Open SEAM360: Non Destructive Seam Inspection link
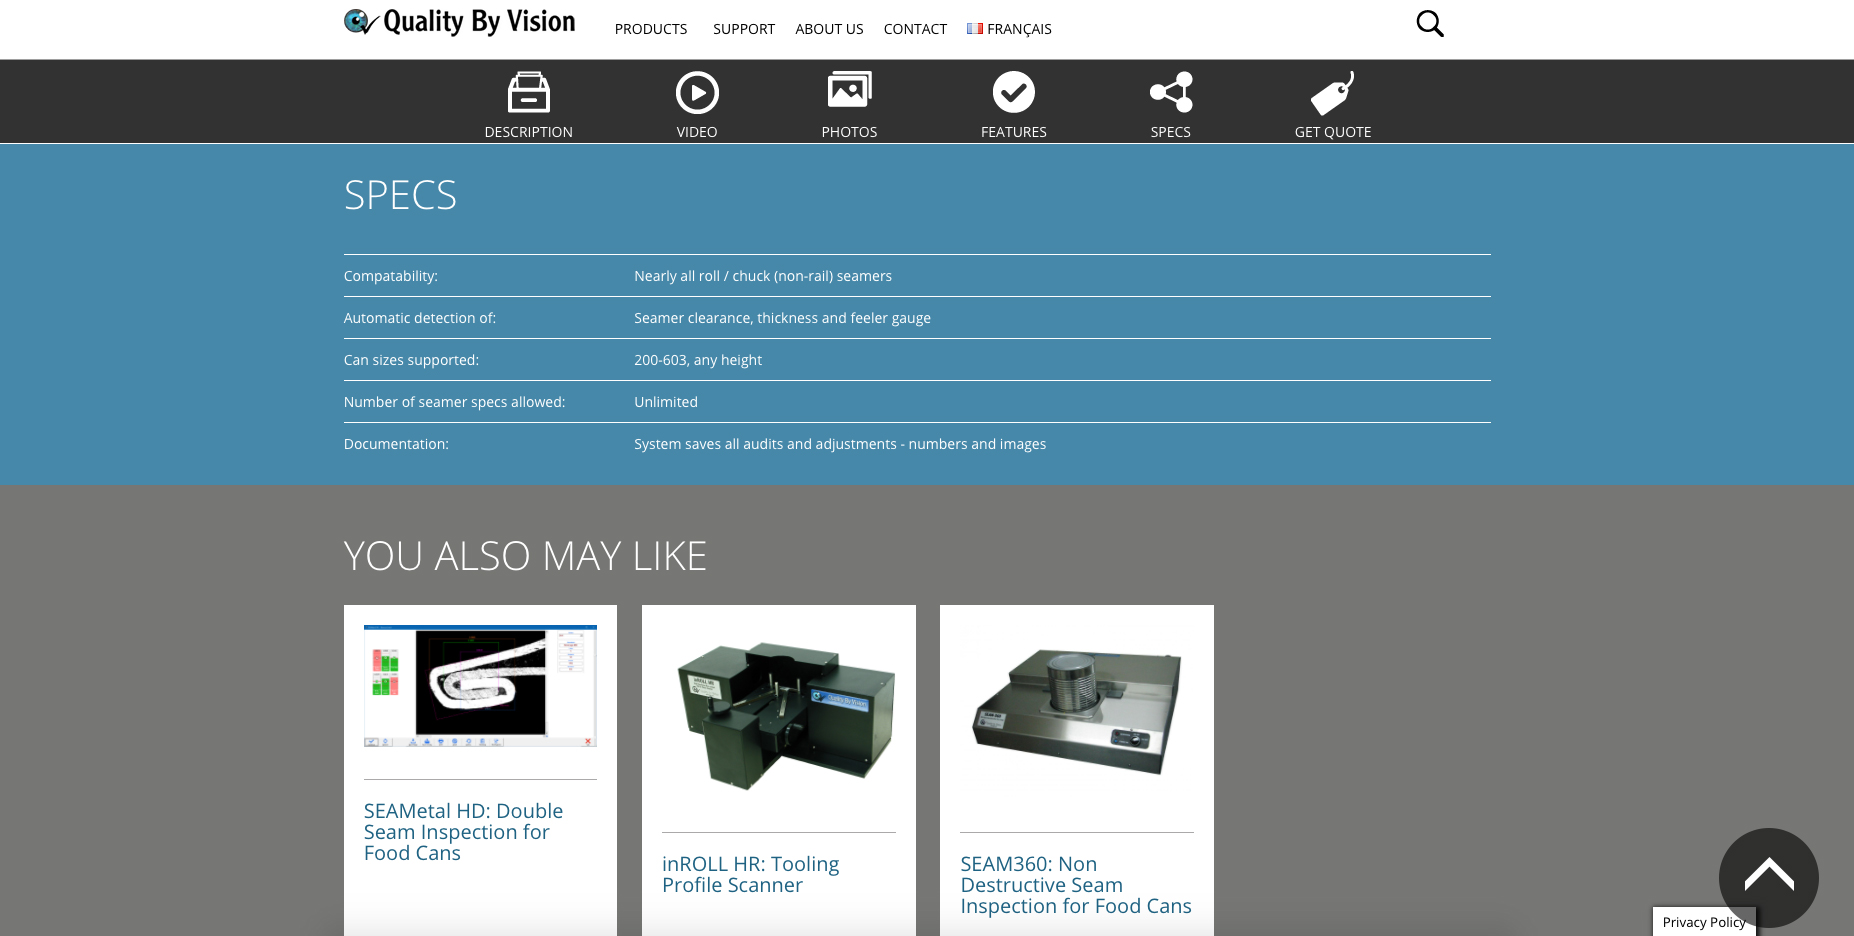This screenshot has width=1854, height=936. [1076, 885]
